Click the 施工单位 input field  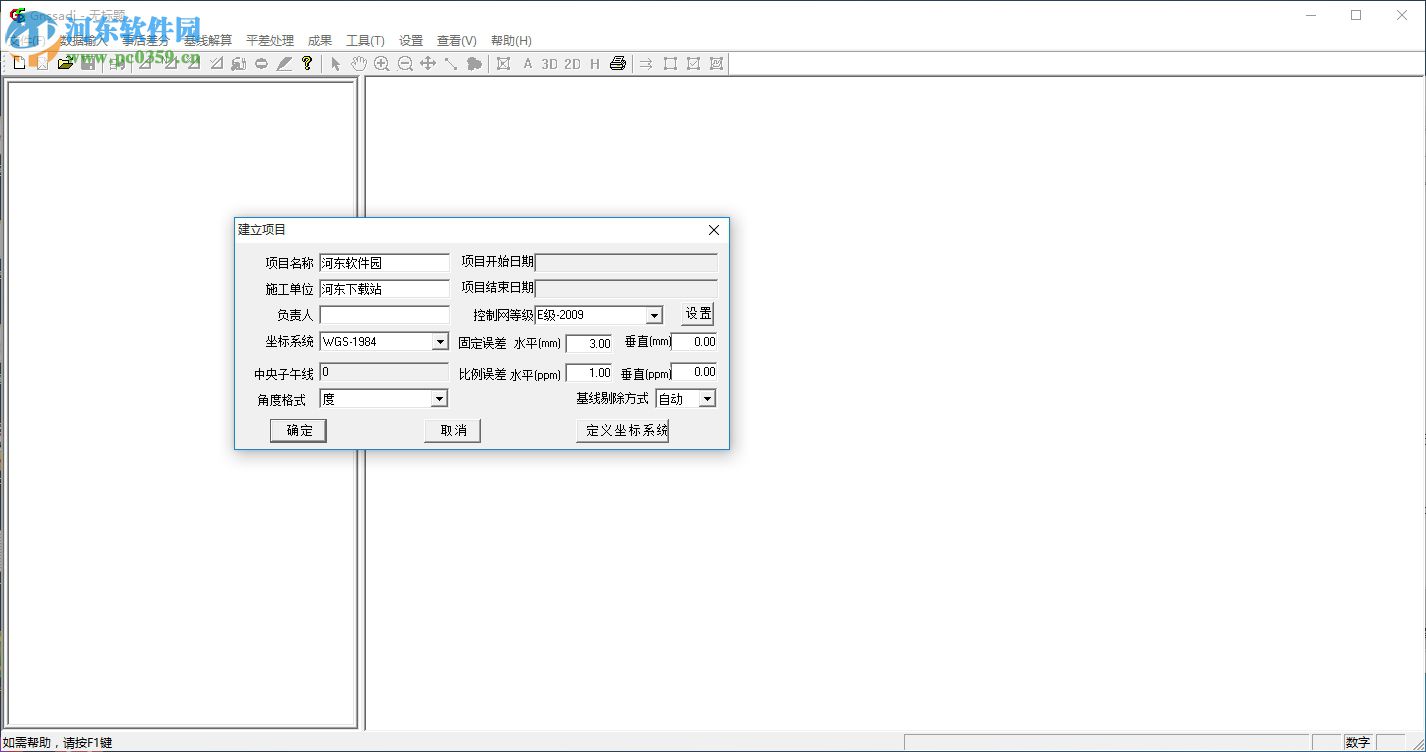385,289
